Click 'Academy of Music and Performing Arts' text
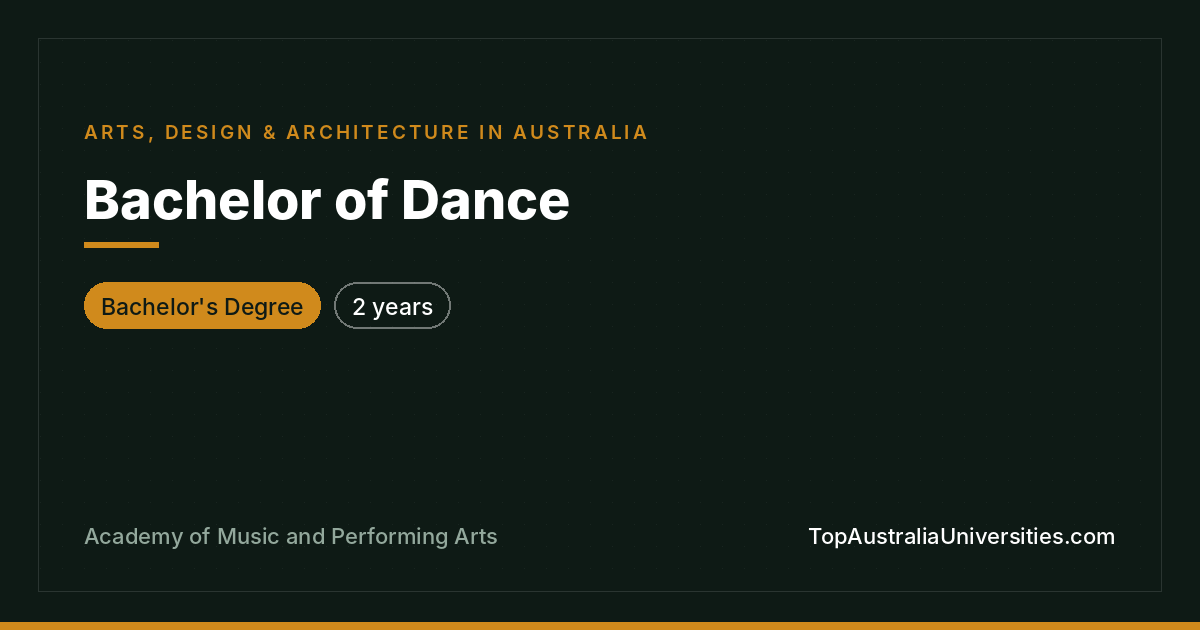The height and width of the screenshot is (630, 1200). point(291,537)
